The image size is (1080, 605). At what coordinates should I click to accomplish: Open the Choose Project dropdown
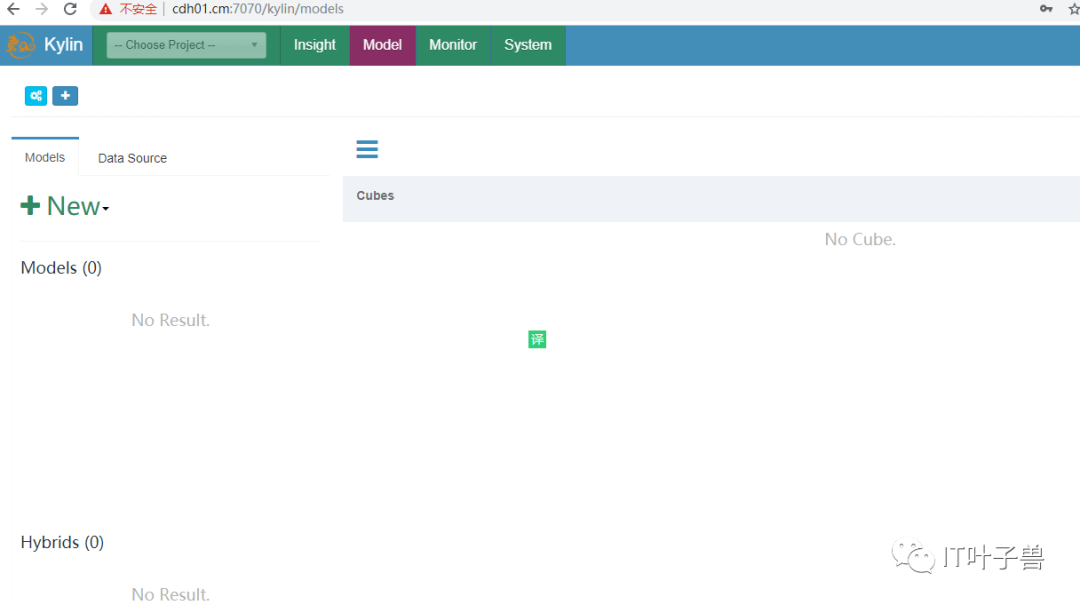point(186,45)
